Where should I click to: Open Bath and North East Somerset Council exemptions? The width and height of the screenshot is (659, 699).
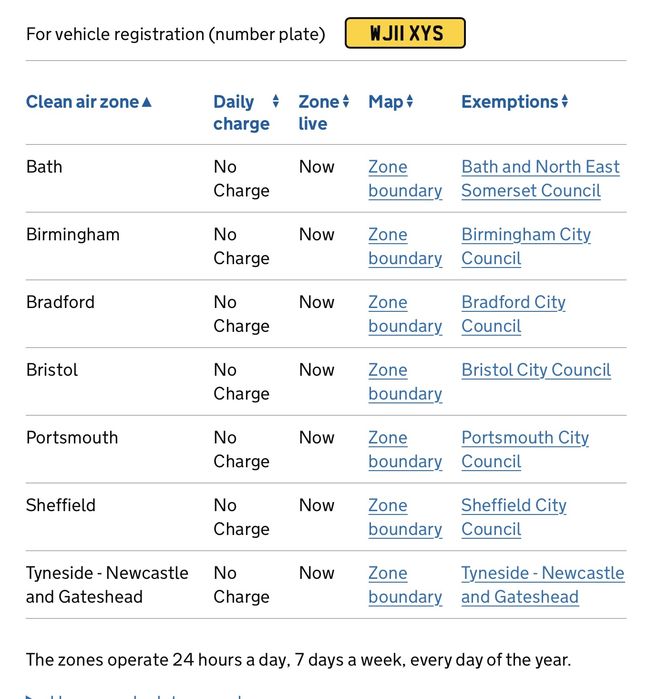pyautogui.click(x=540, y=179)
